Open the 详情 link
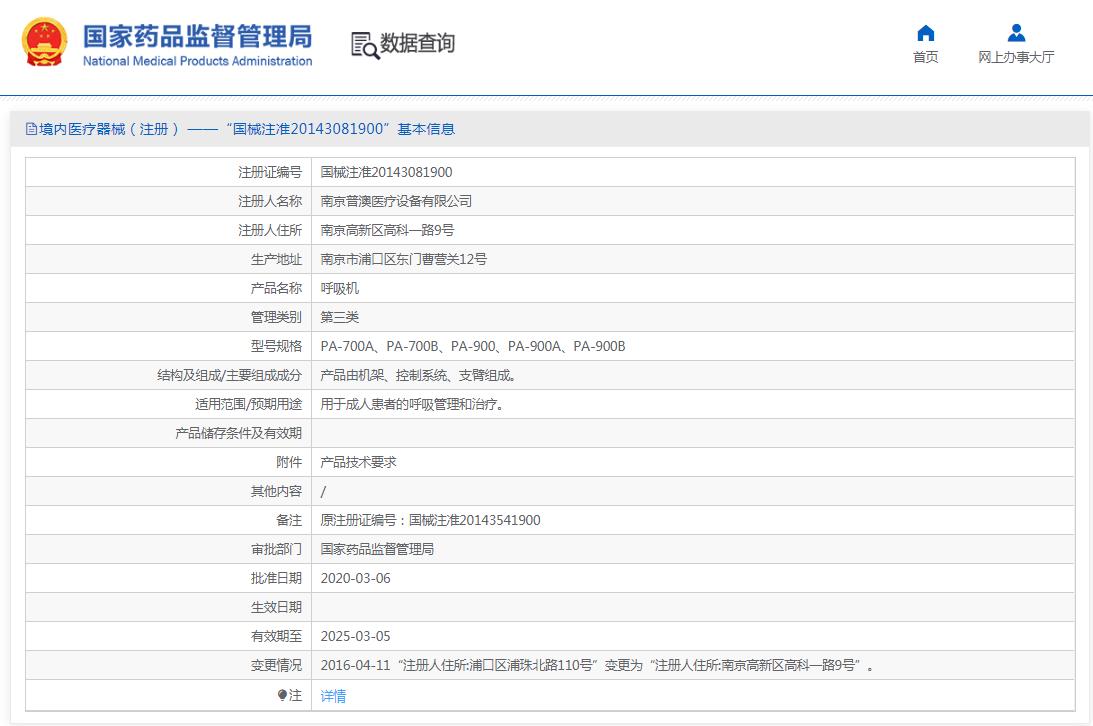The image size is (1093, 726). pos(333,695)
